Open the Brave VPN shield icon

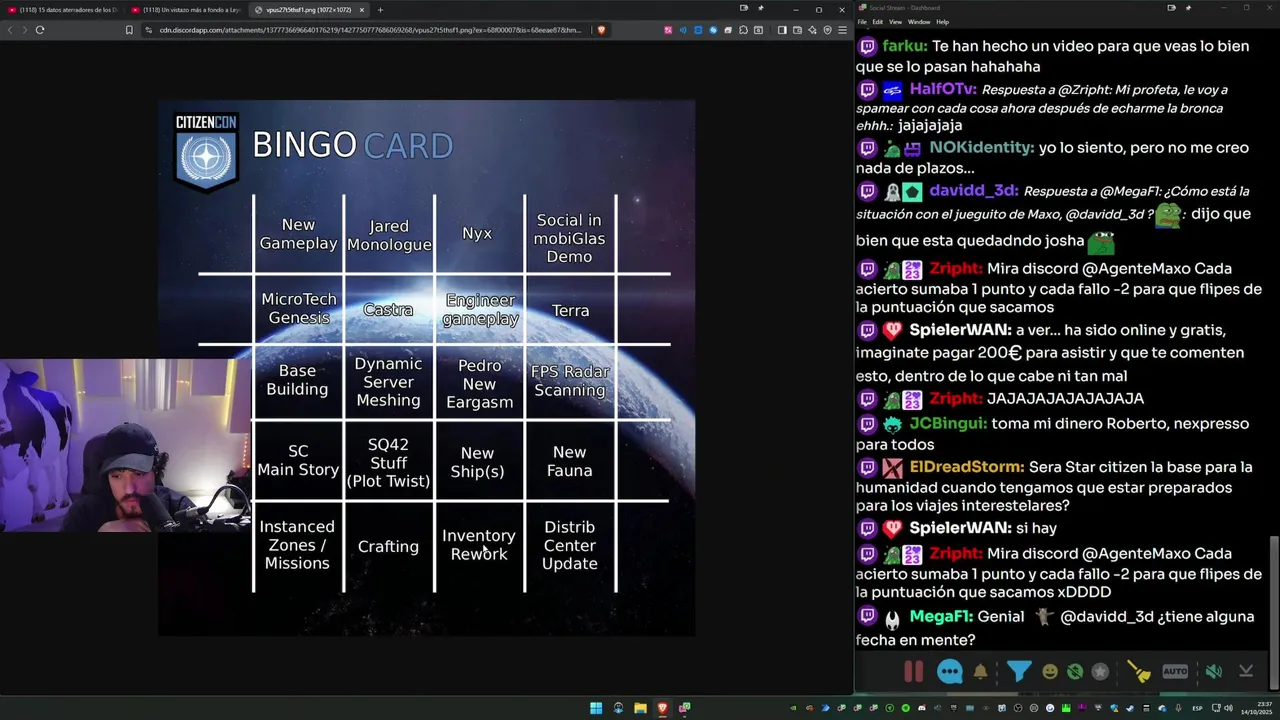click(x=827, y=30)
